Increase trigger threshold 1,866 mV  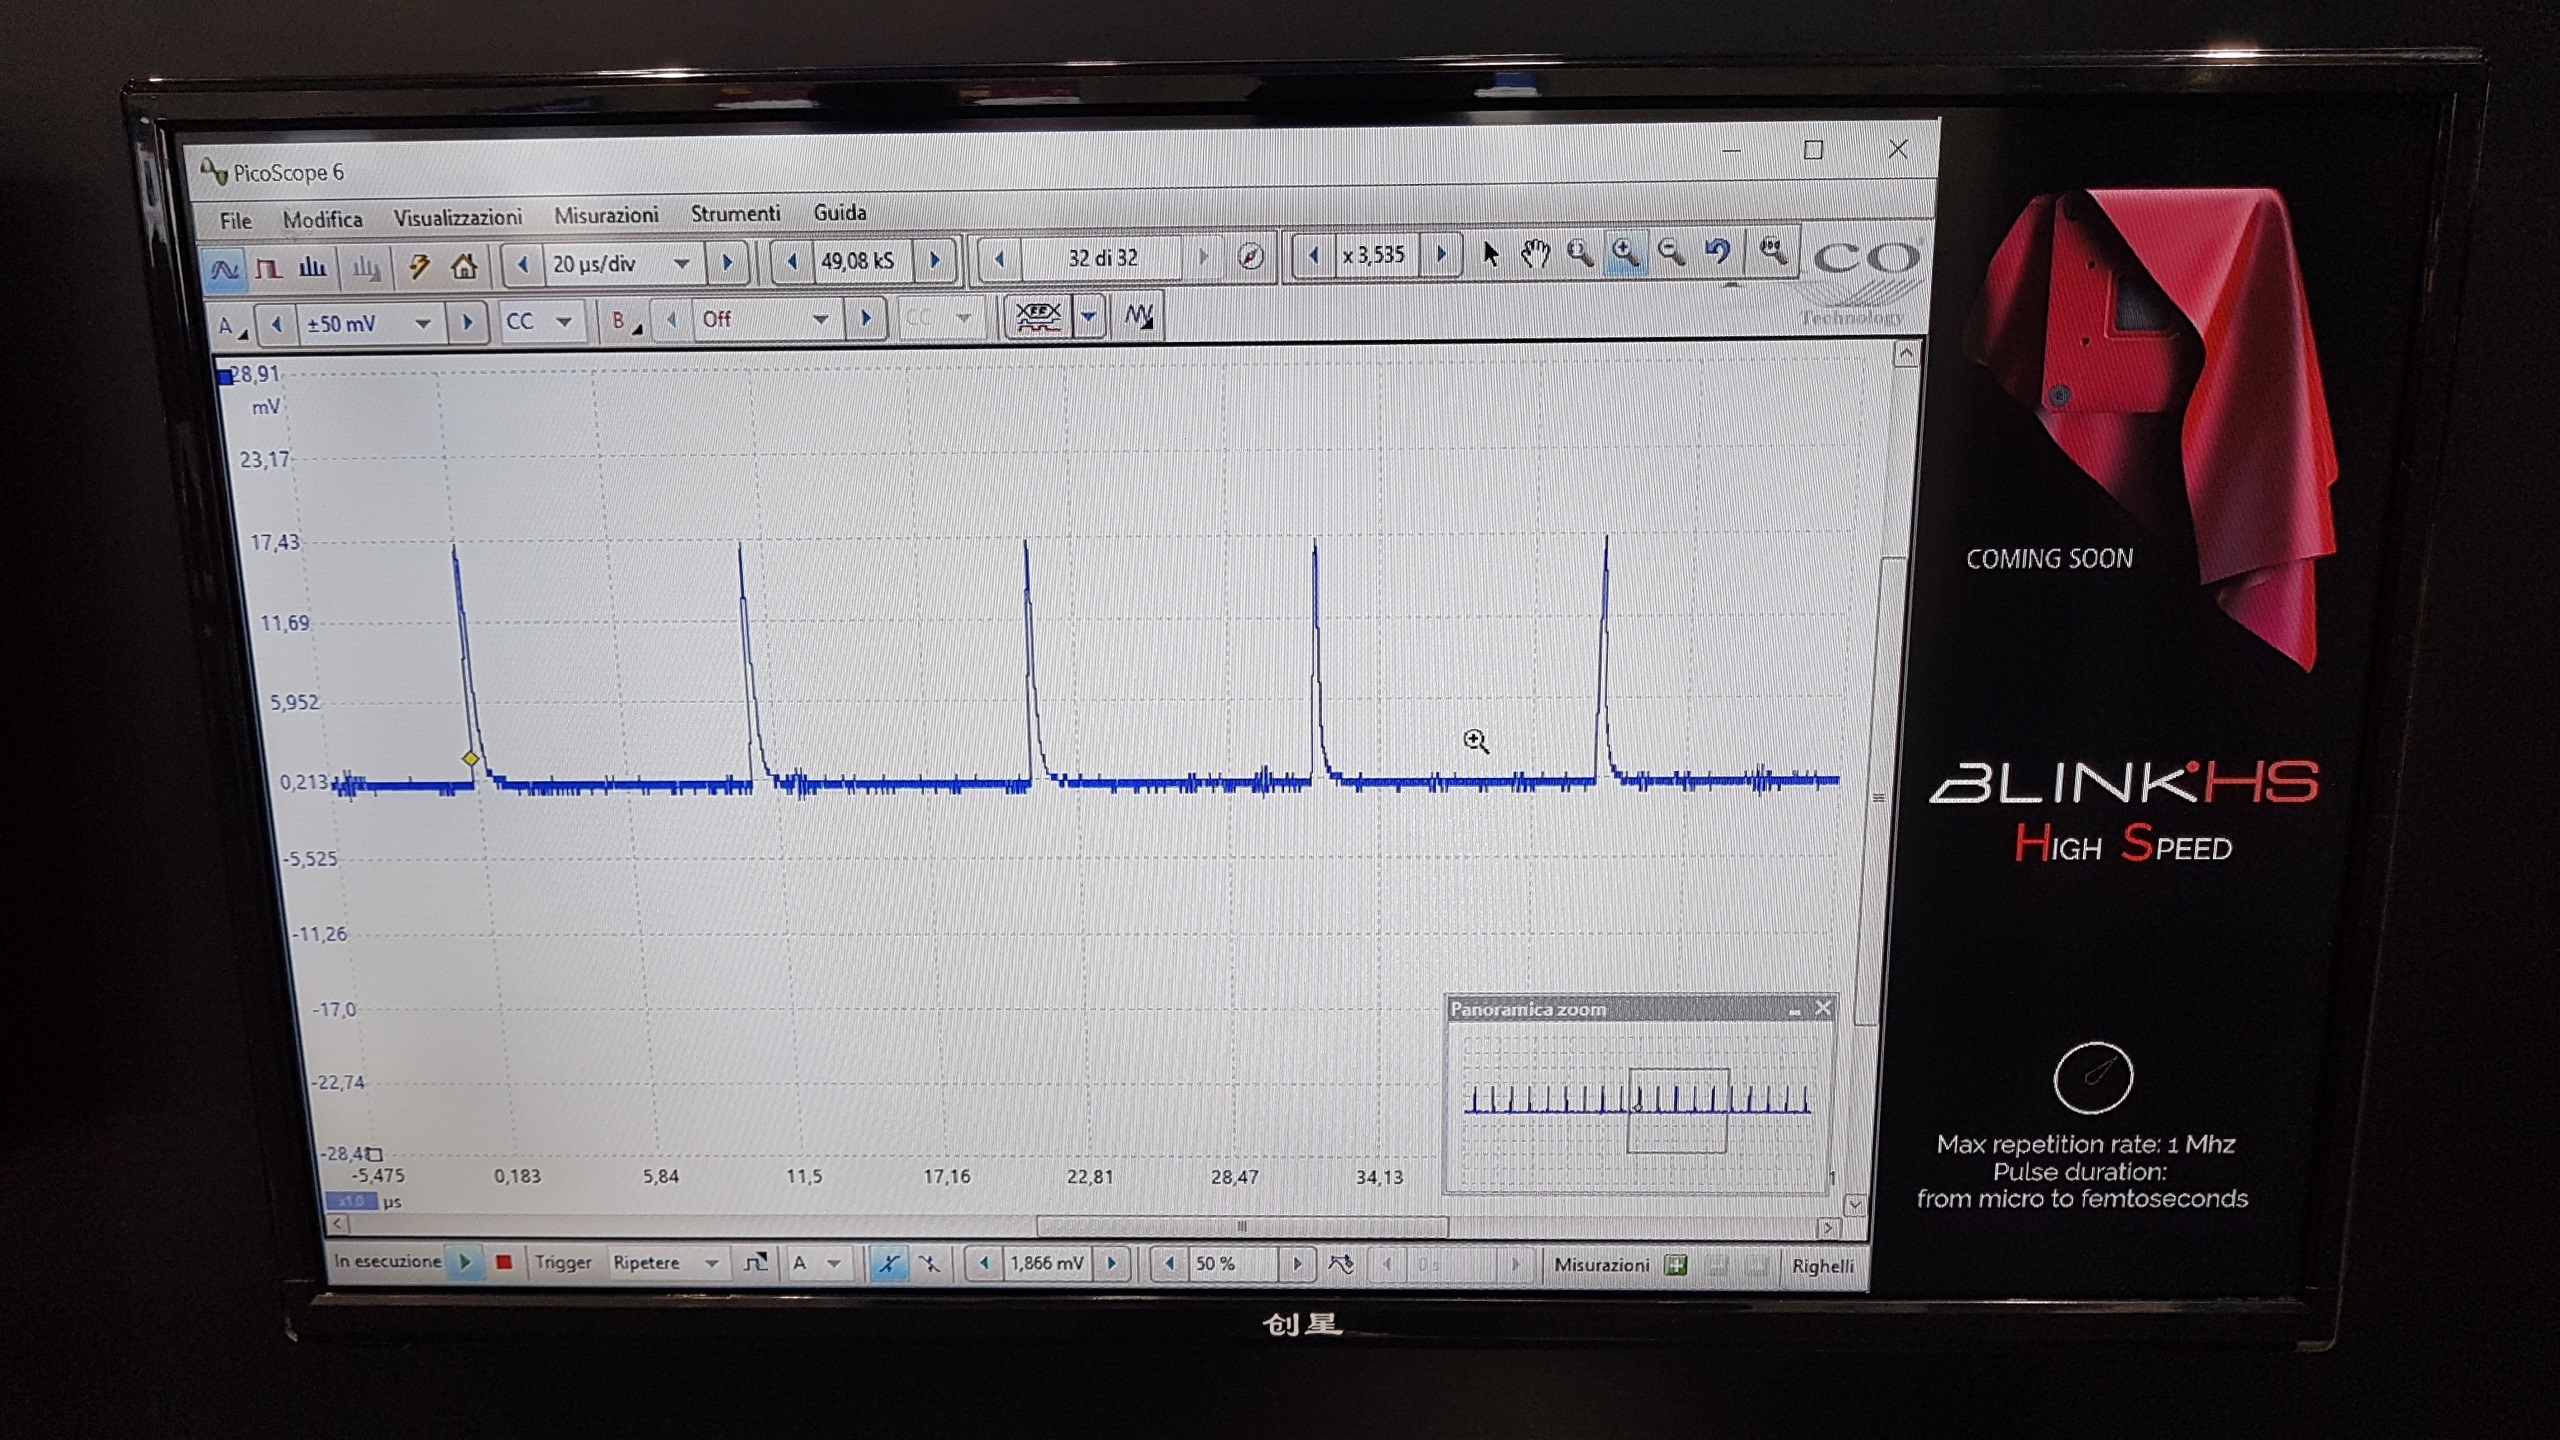(1111, 1264)
